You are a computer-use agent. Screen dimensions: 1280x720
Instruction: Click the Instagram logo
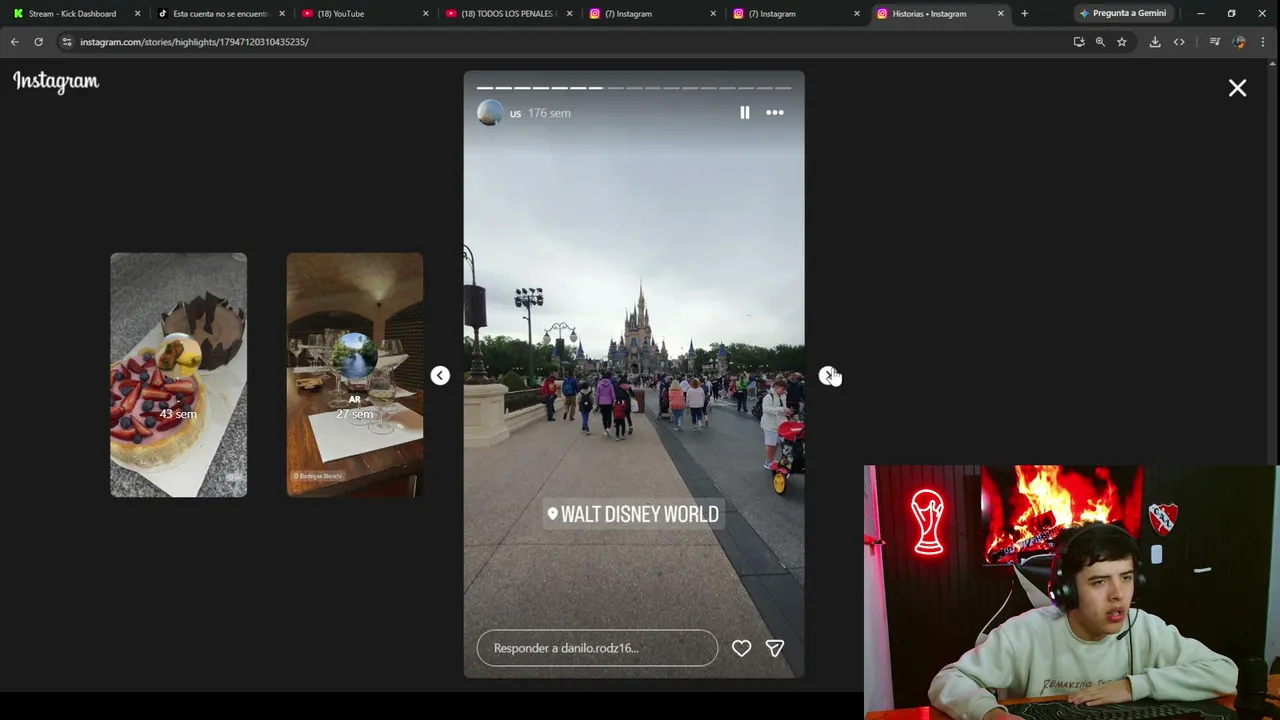click(56, 82)
